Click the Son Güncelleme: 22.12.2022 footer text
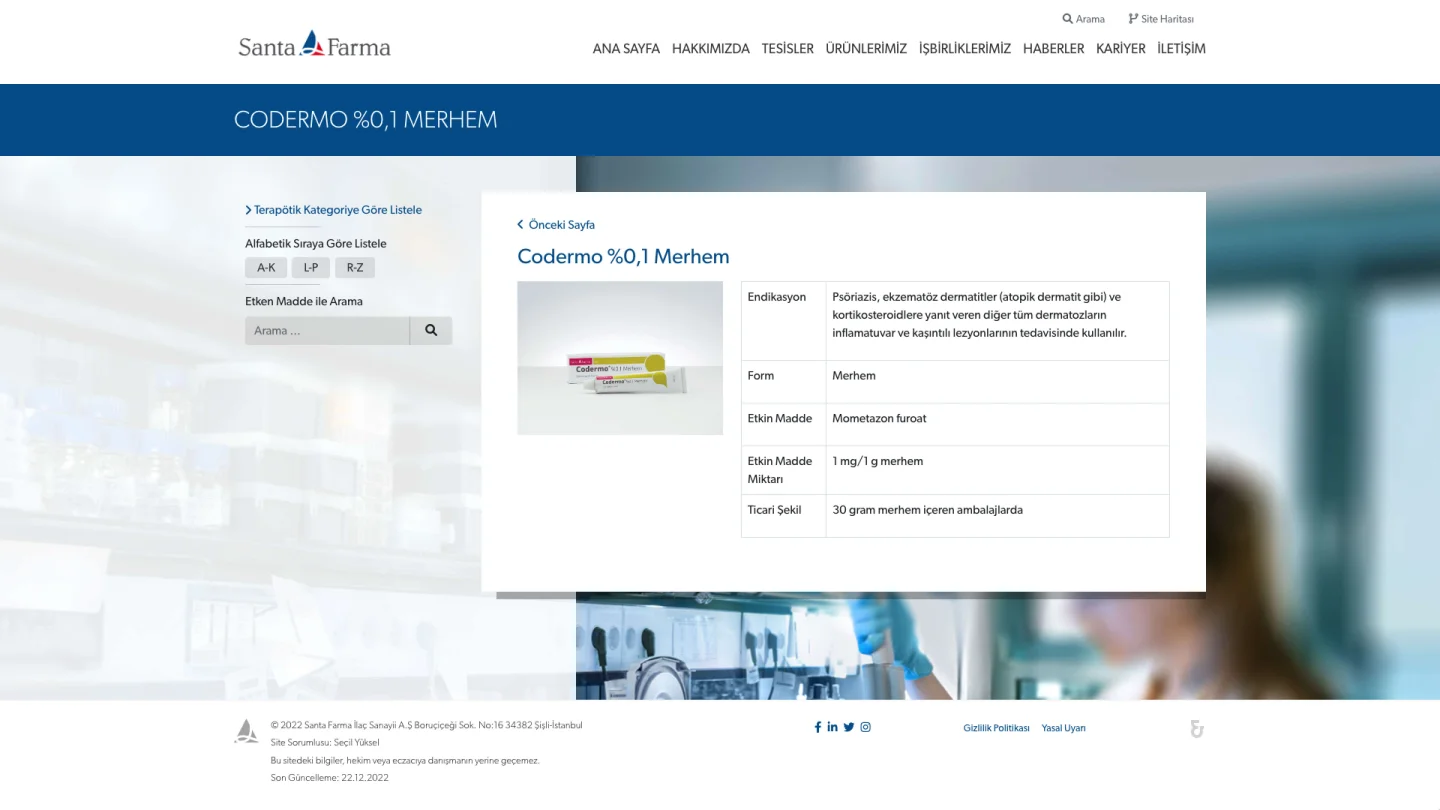This screenshot has height=810, width=1440. pos(330,778)
